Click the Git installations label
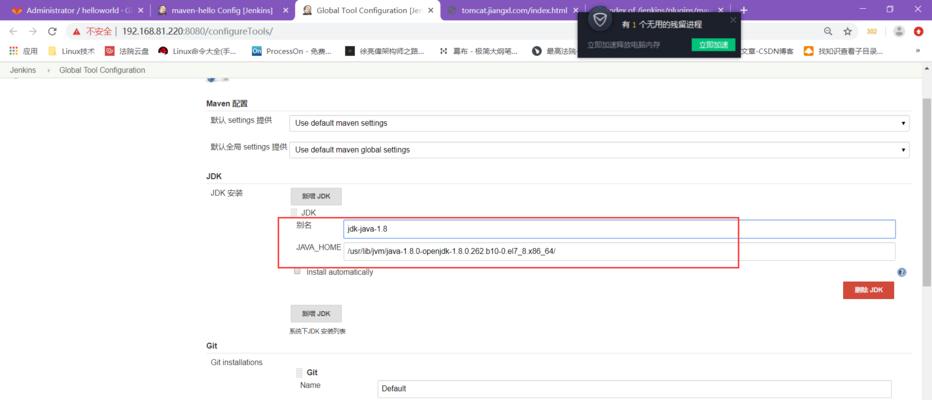The image size is (932, 400). (237, 362)
